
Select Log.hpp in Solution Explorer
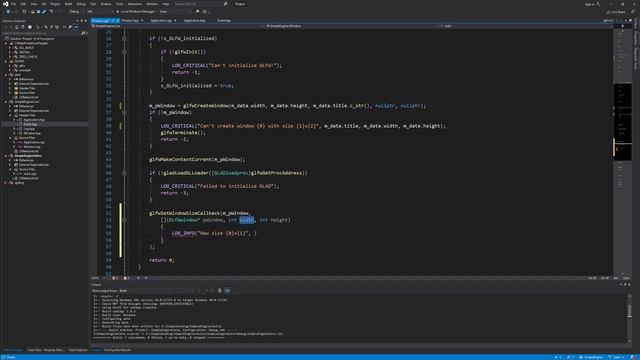point(29,129)
